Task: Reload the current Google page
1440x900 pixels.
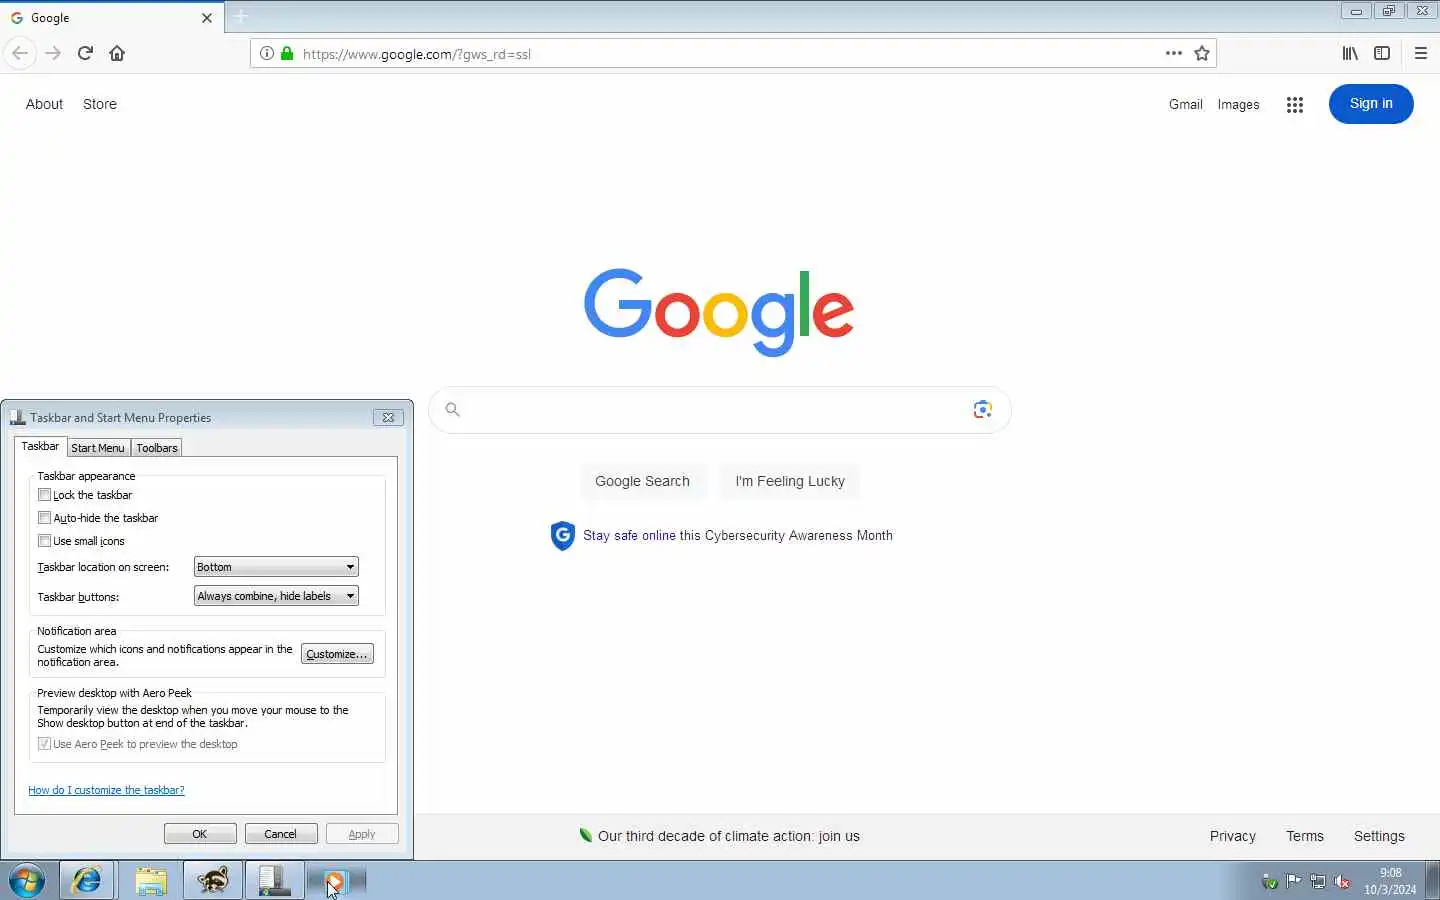Action: coord(85,53)
